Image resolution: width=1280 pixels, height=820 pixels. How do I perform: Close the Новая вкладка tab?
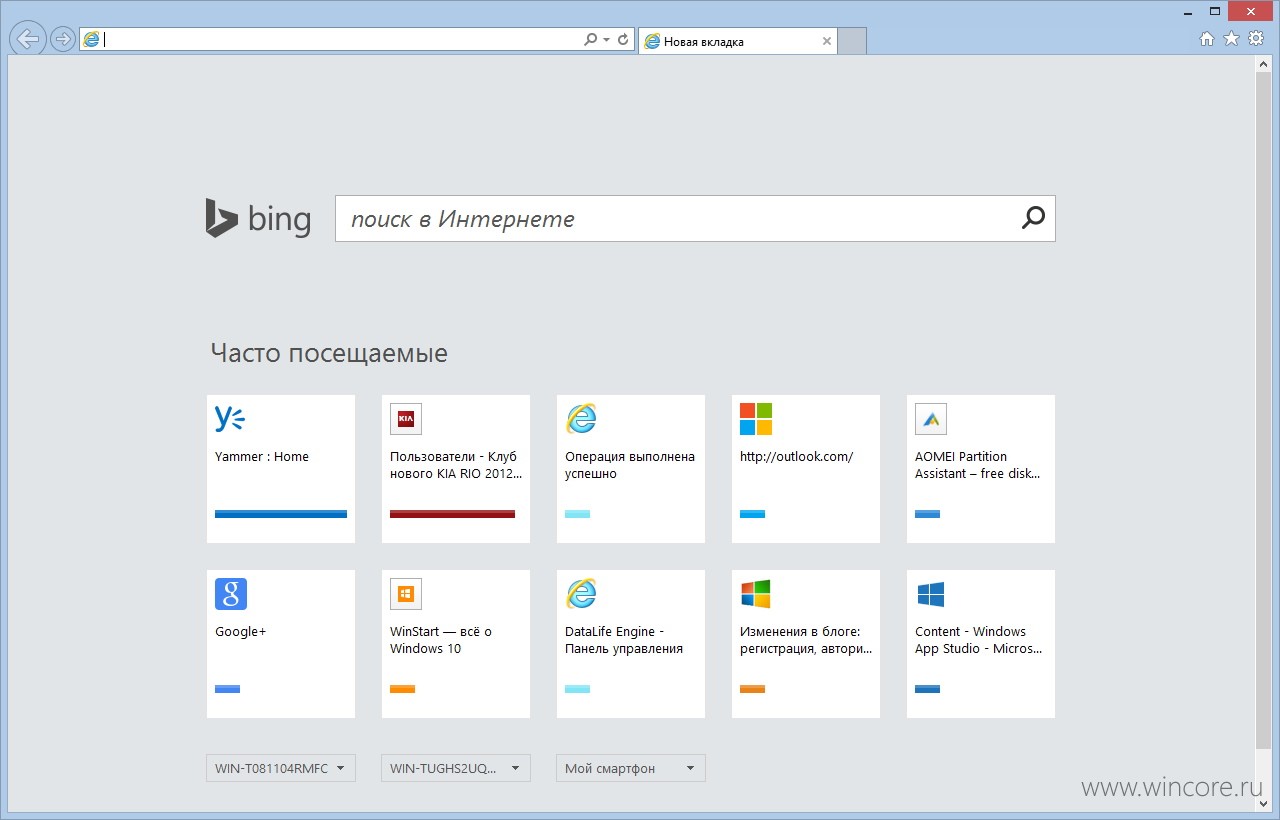pyautogui.click(x=827, y=42)
